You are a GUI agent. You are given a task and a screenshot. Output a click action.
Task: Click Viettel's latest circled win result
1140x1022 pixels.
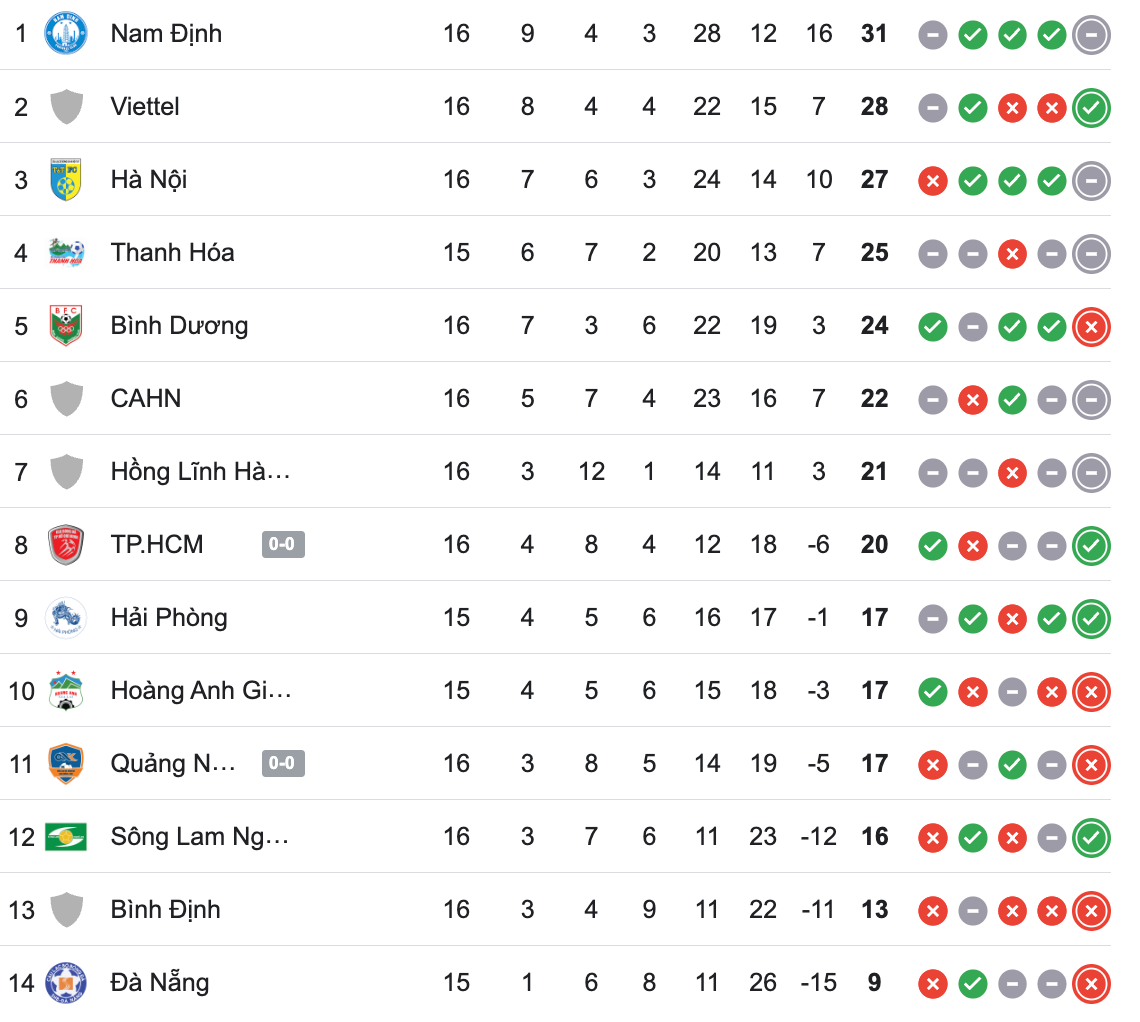pos(1091,108)
